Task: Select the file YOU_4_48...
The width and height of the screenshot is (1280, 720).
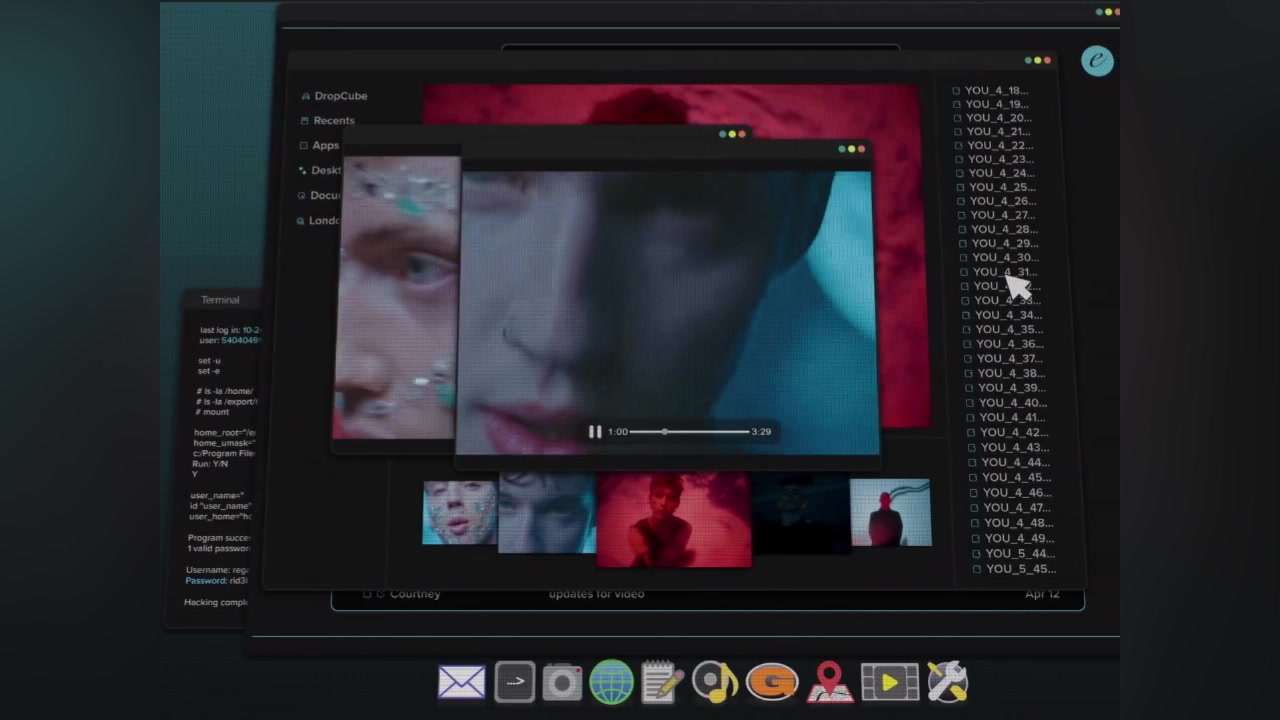Action: coord(1018,522)
